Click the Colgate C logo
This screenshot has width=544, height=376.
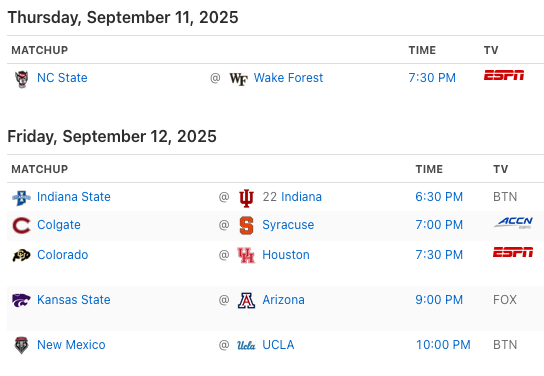click(21, 225)
